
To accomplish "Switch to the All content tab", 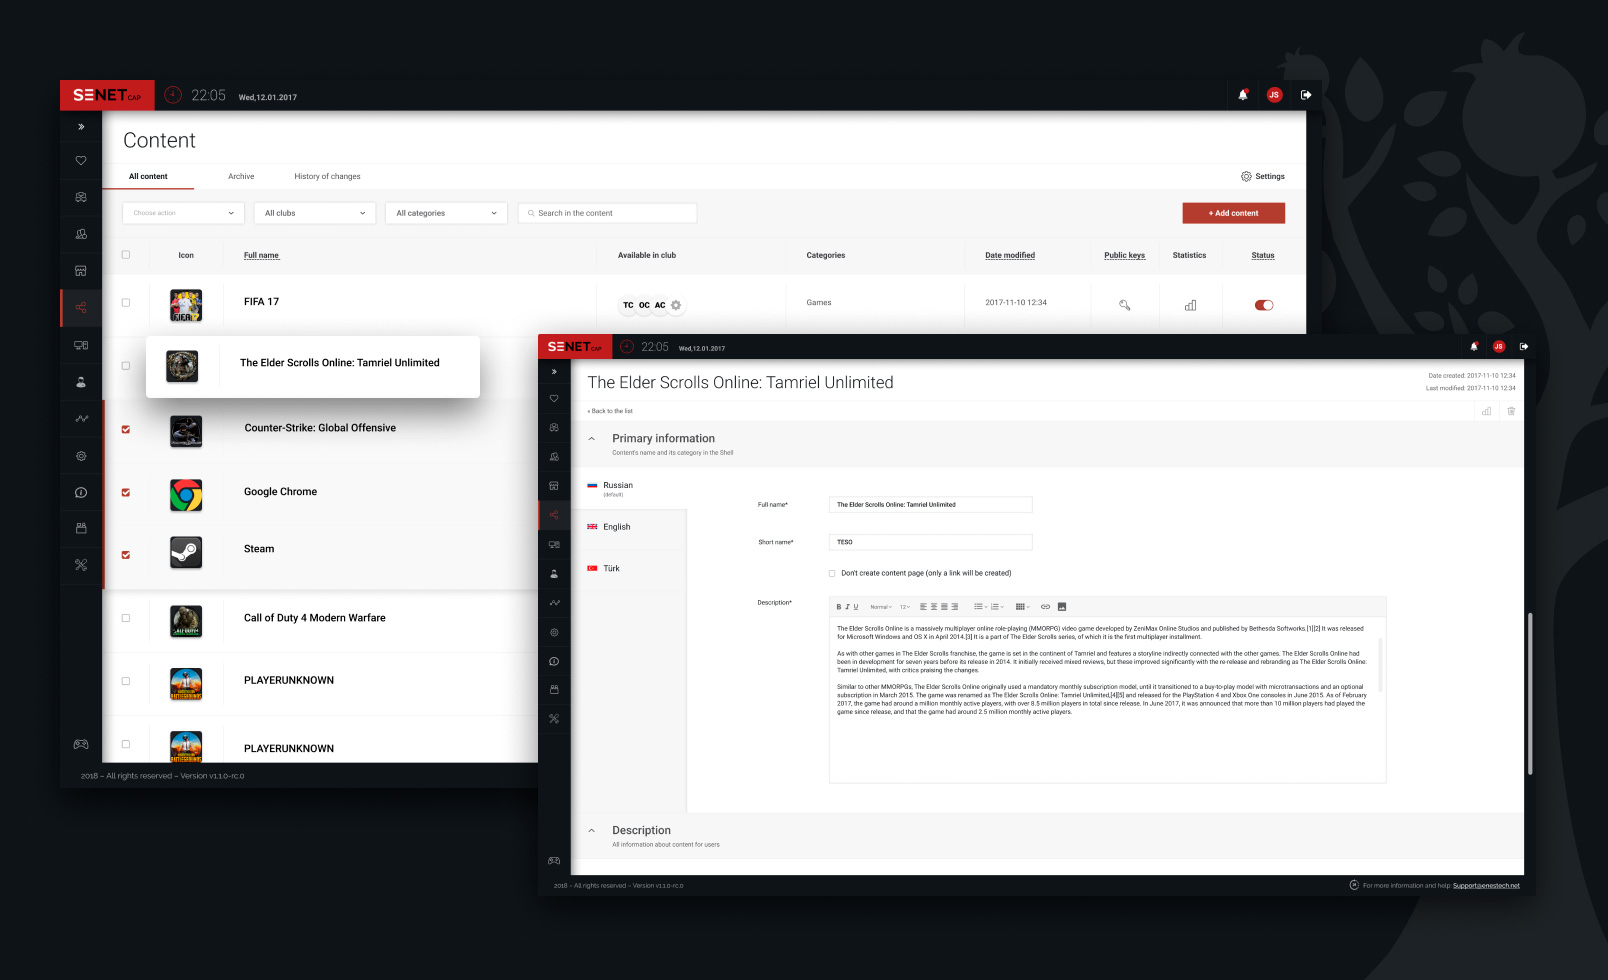I will (148, 176).
